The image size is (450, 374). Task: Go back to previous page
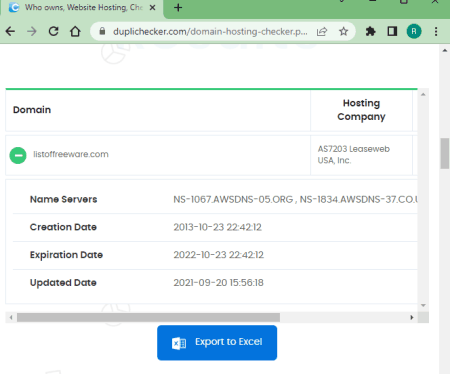tap(10, 32)
